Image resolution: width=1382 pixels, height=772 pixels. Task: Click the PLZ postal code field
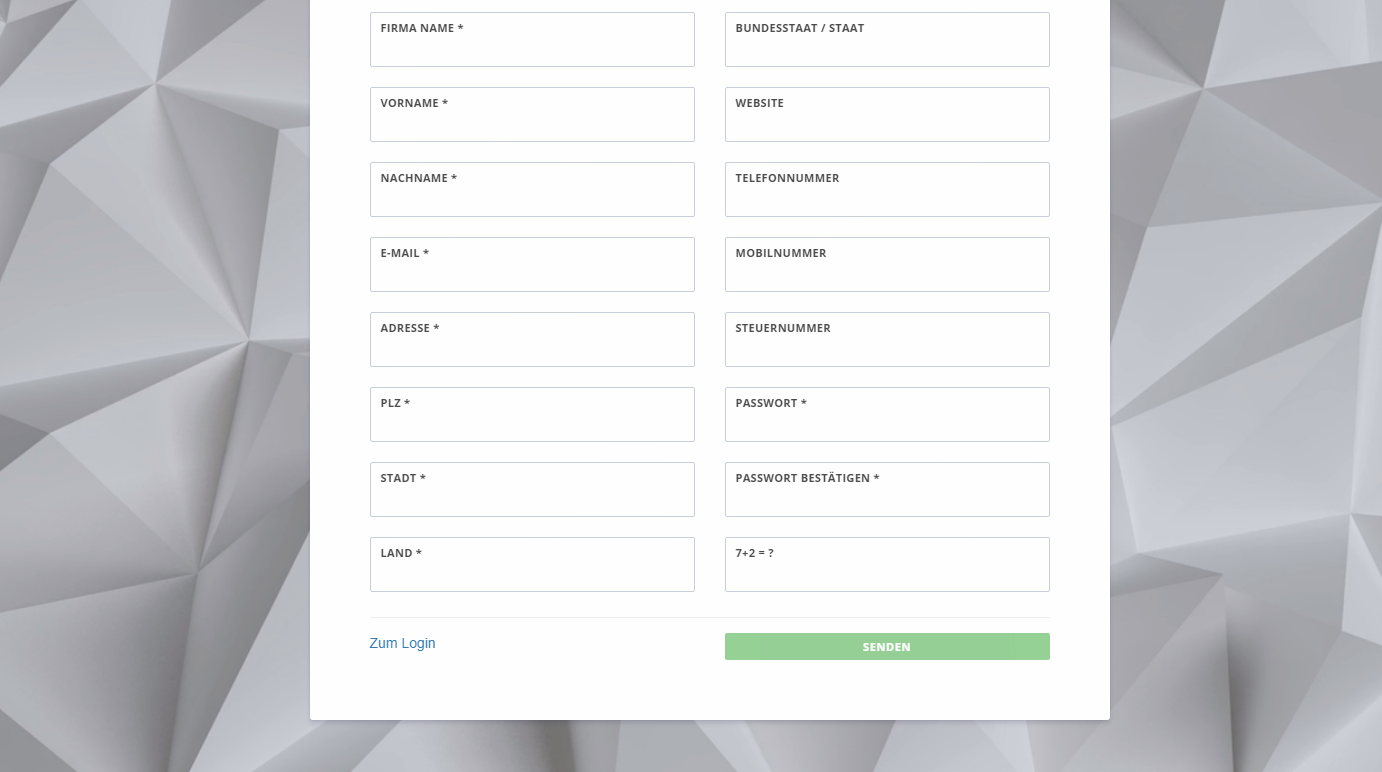coord(532,422)
